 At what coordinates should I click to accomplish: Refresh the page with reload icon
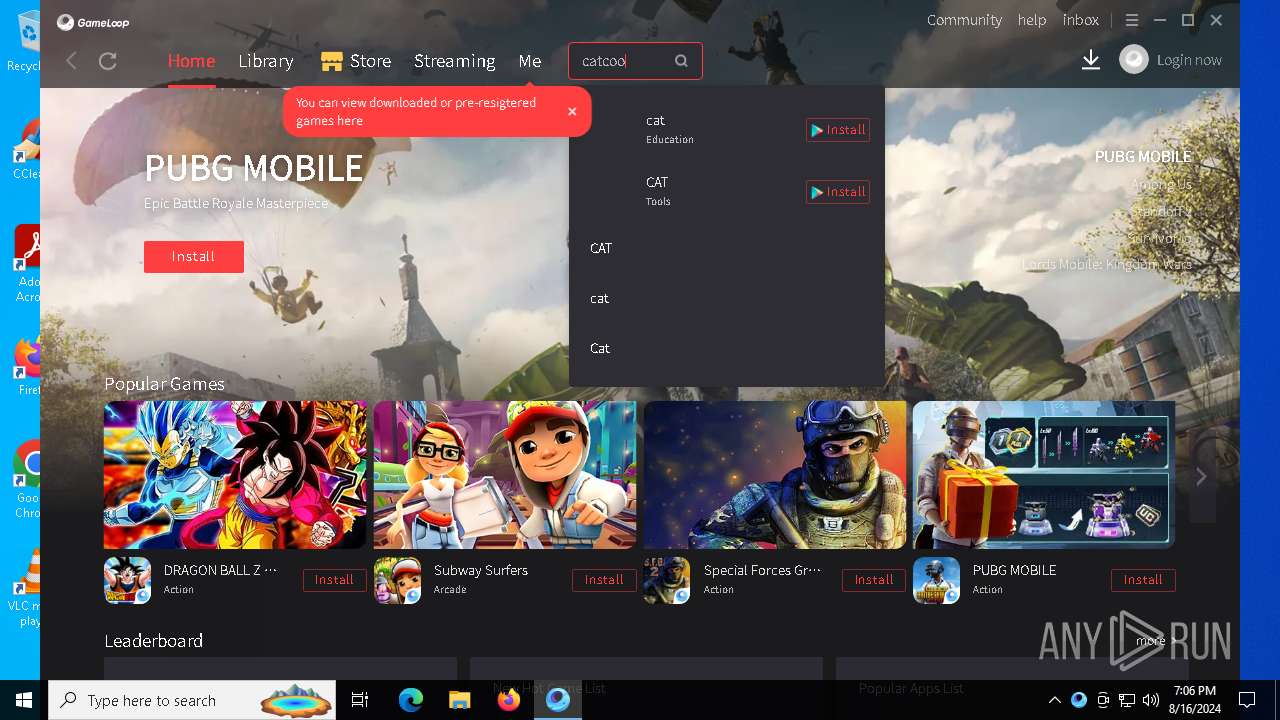click(x=108, y=61)
